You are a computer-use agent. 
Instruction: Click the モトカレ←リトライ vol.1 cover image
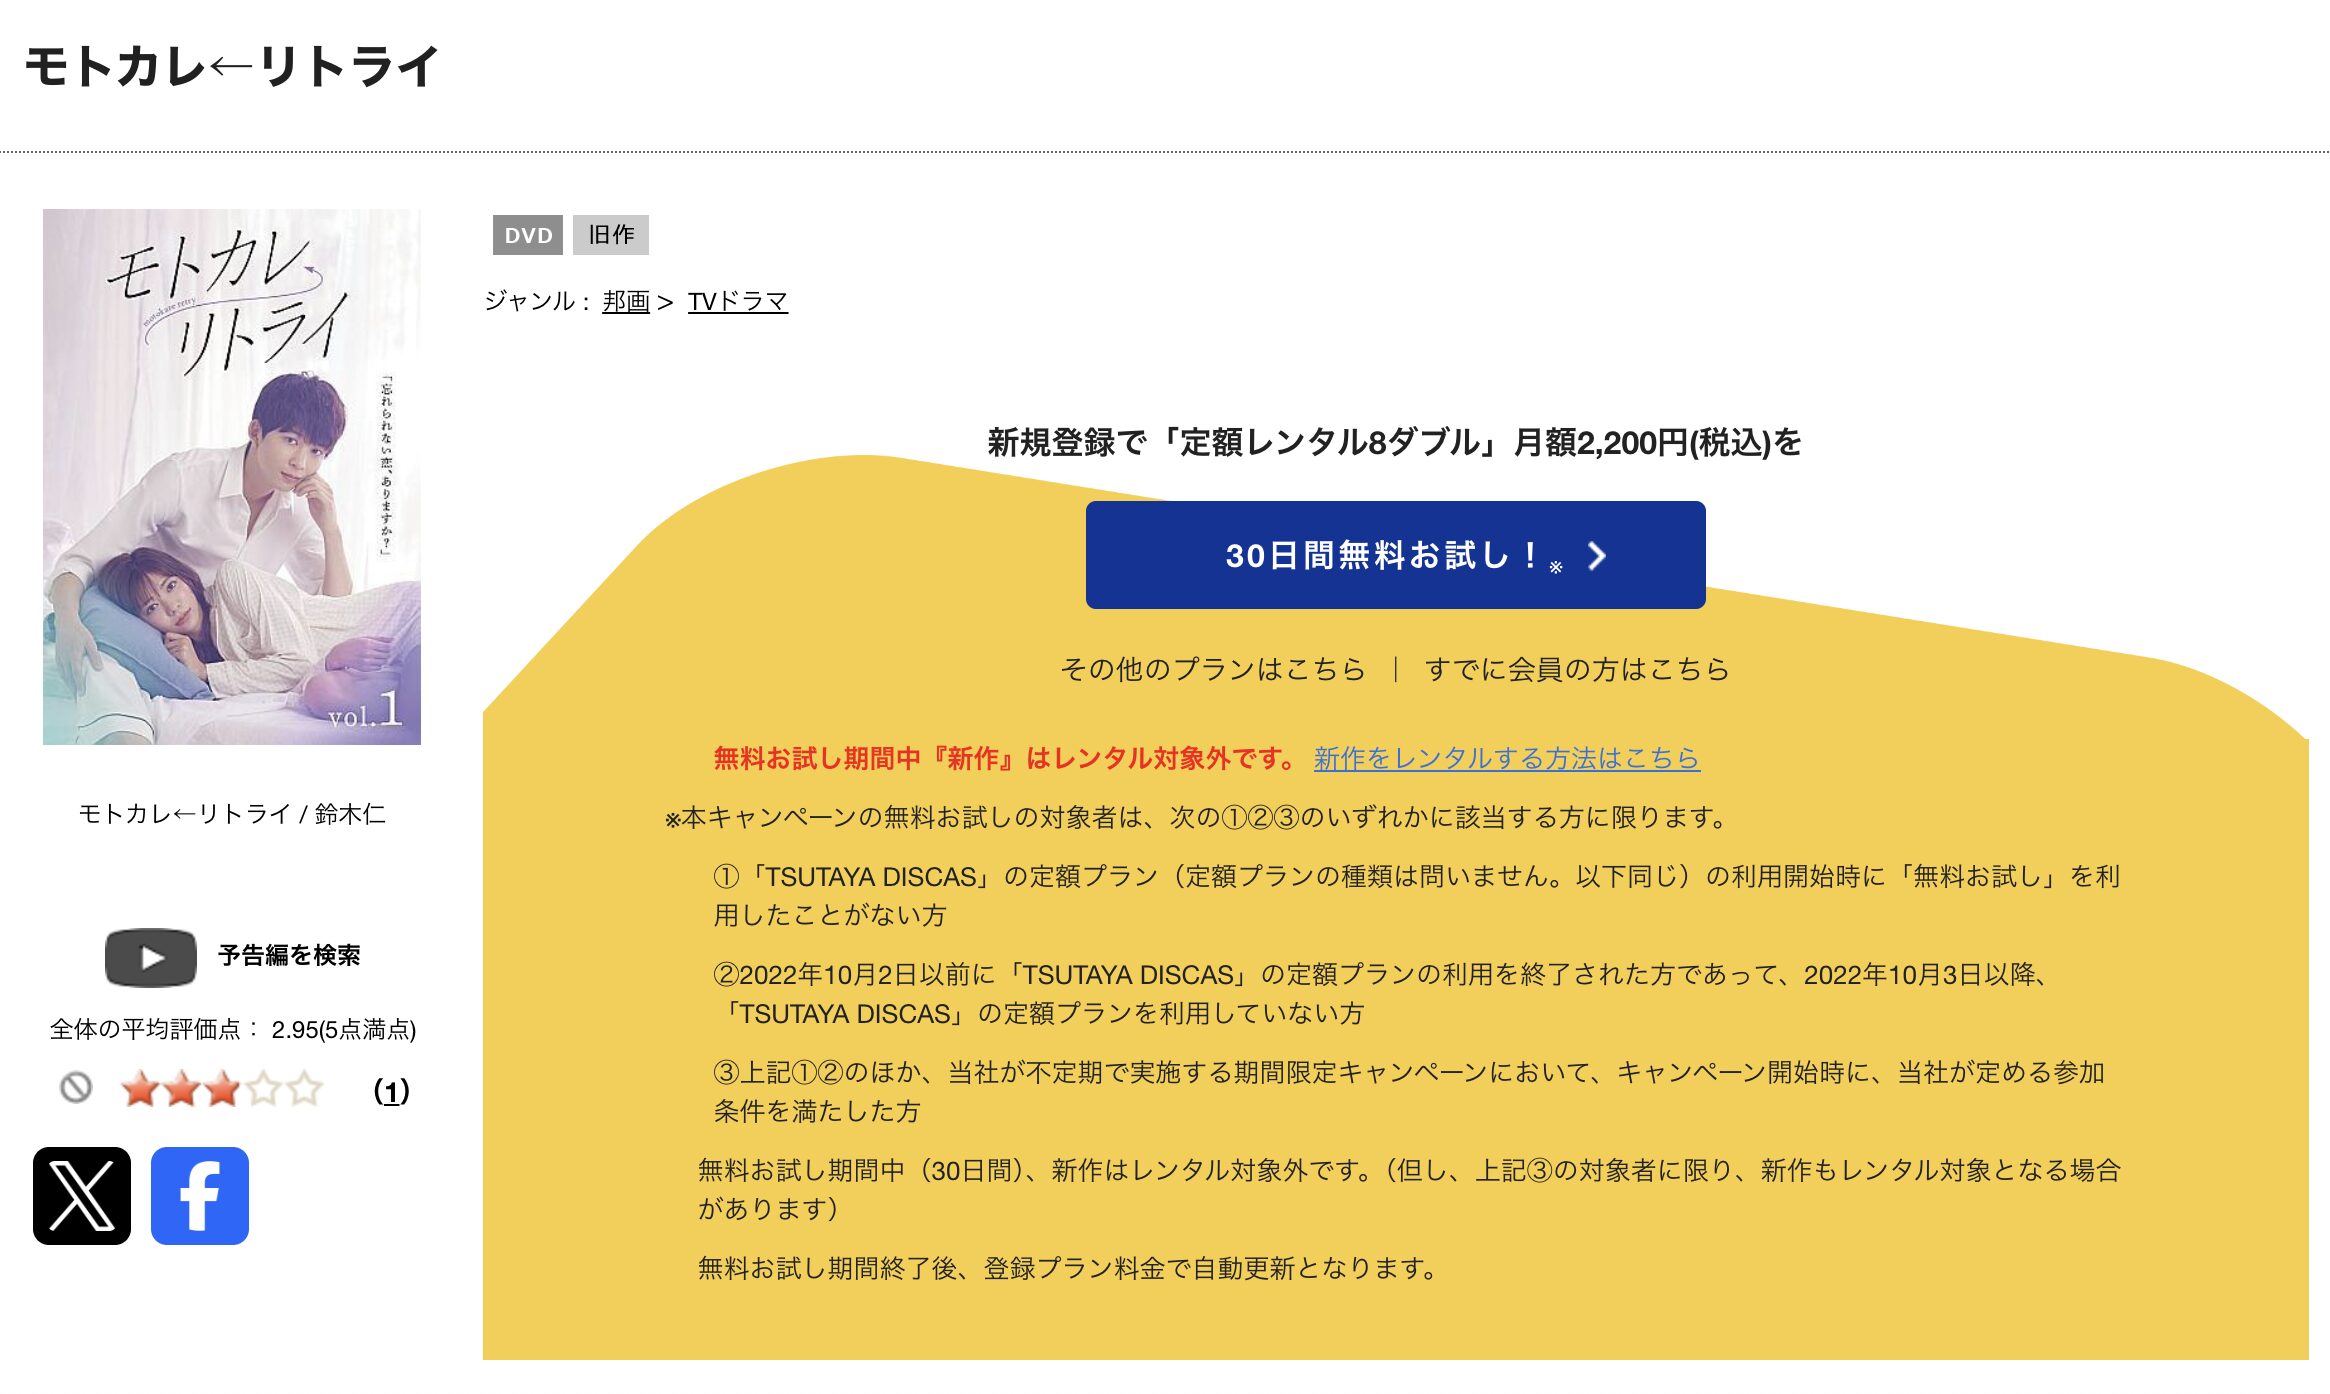click(x=232, y=477)
